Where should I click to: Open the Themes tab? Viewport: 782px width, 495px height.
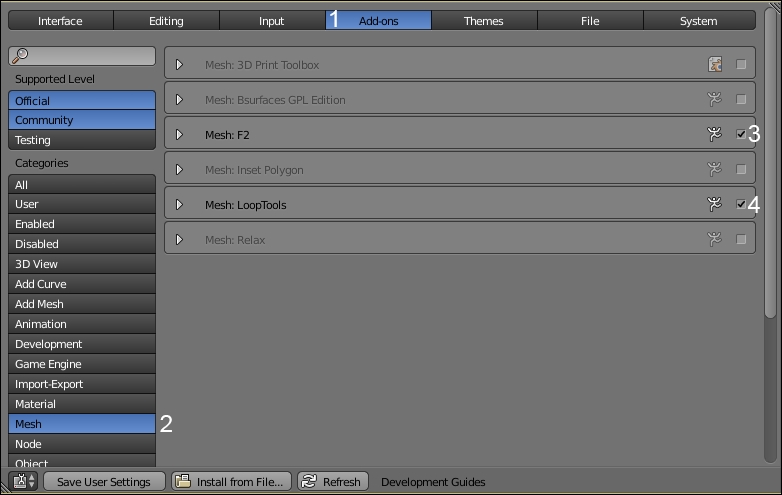pos(484,20)
